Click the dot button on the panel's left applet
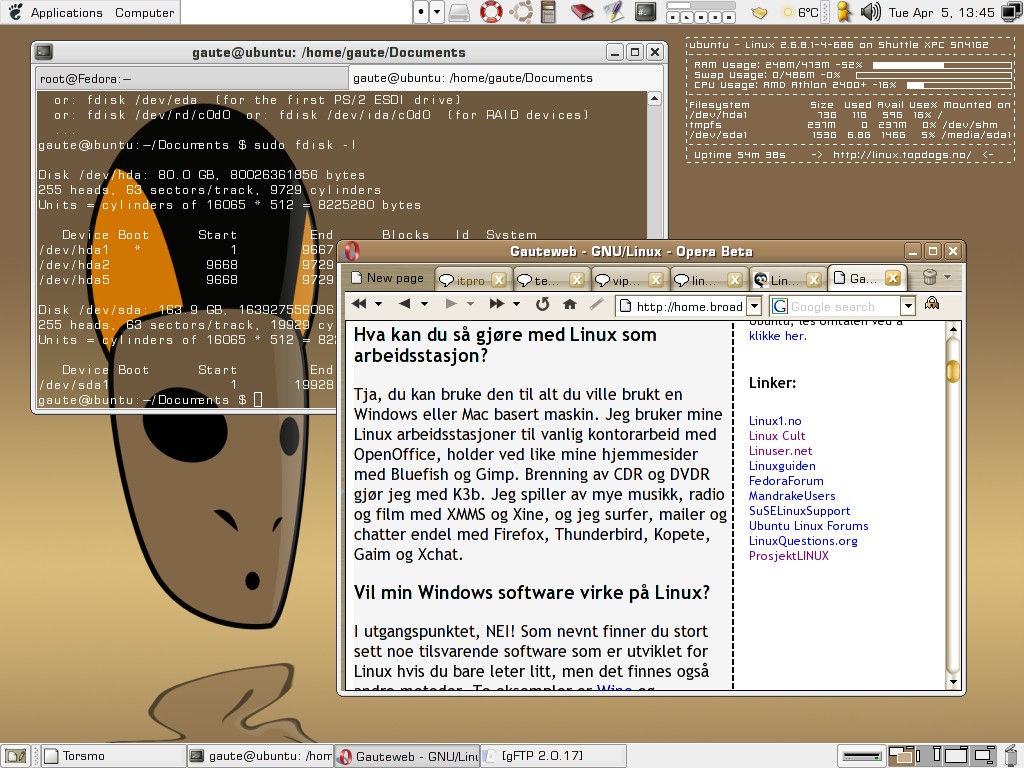 421,12
